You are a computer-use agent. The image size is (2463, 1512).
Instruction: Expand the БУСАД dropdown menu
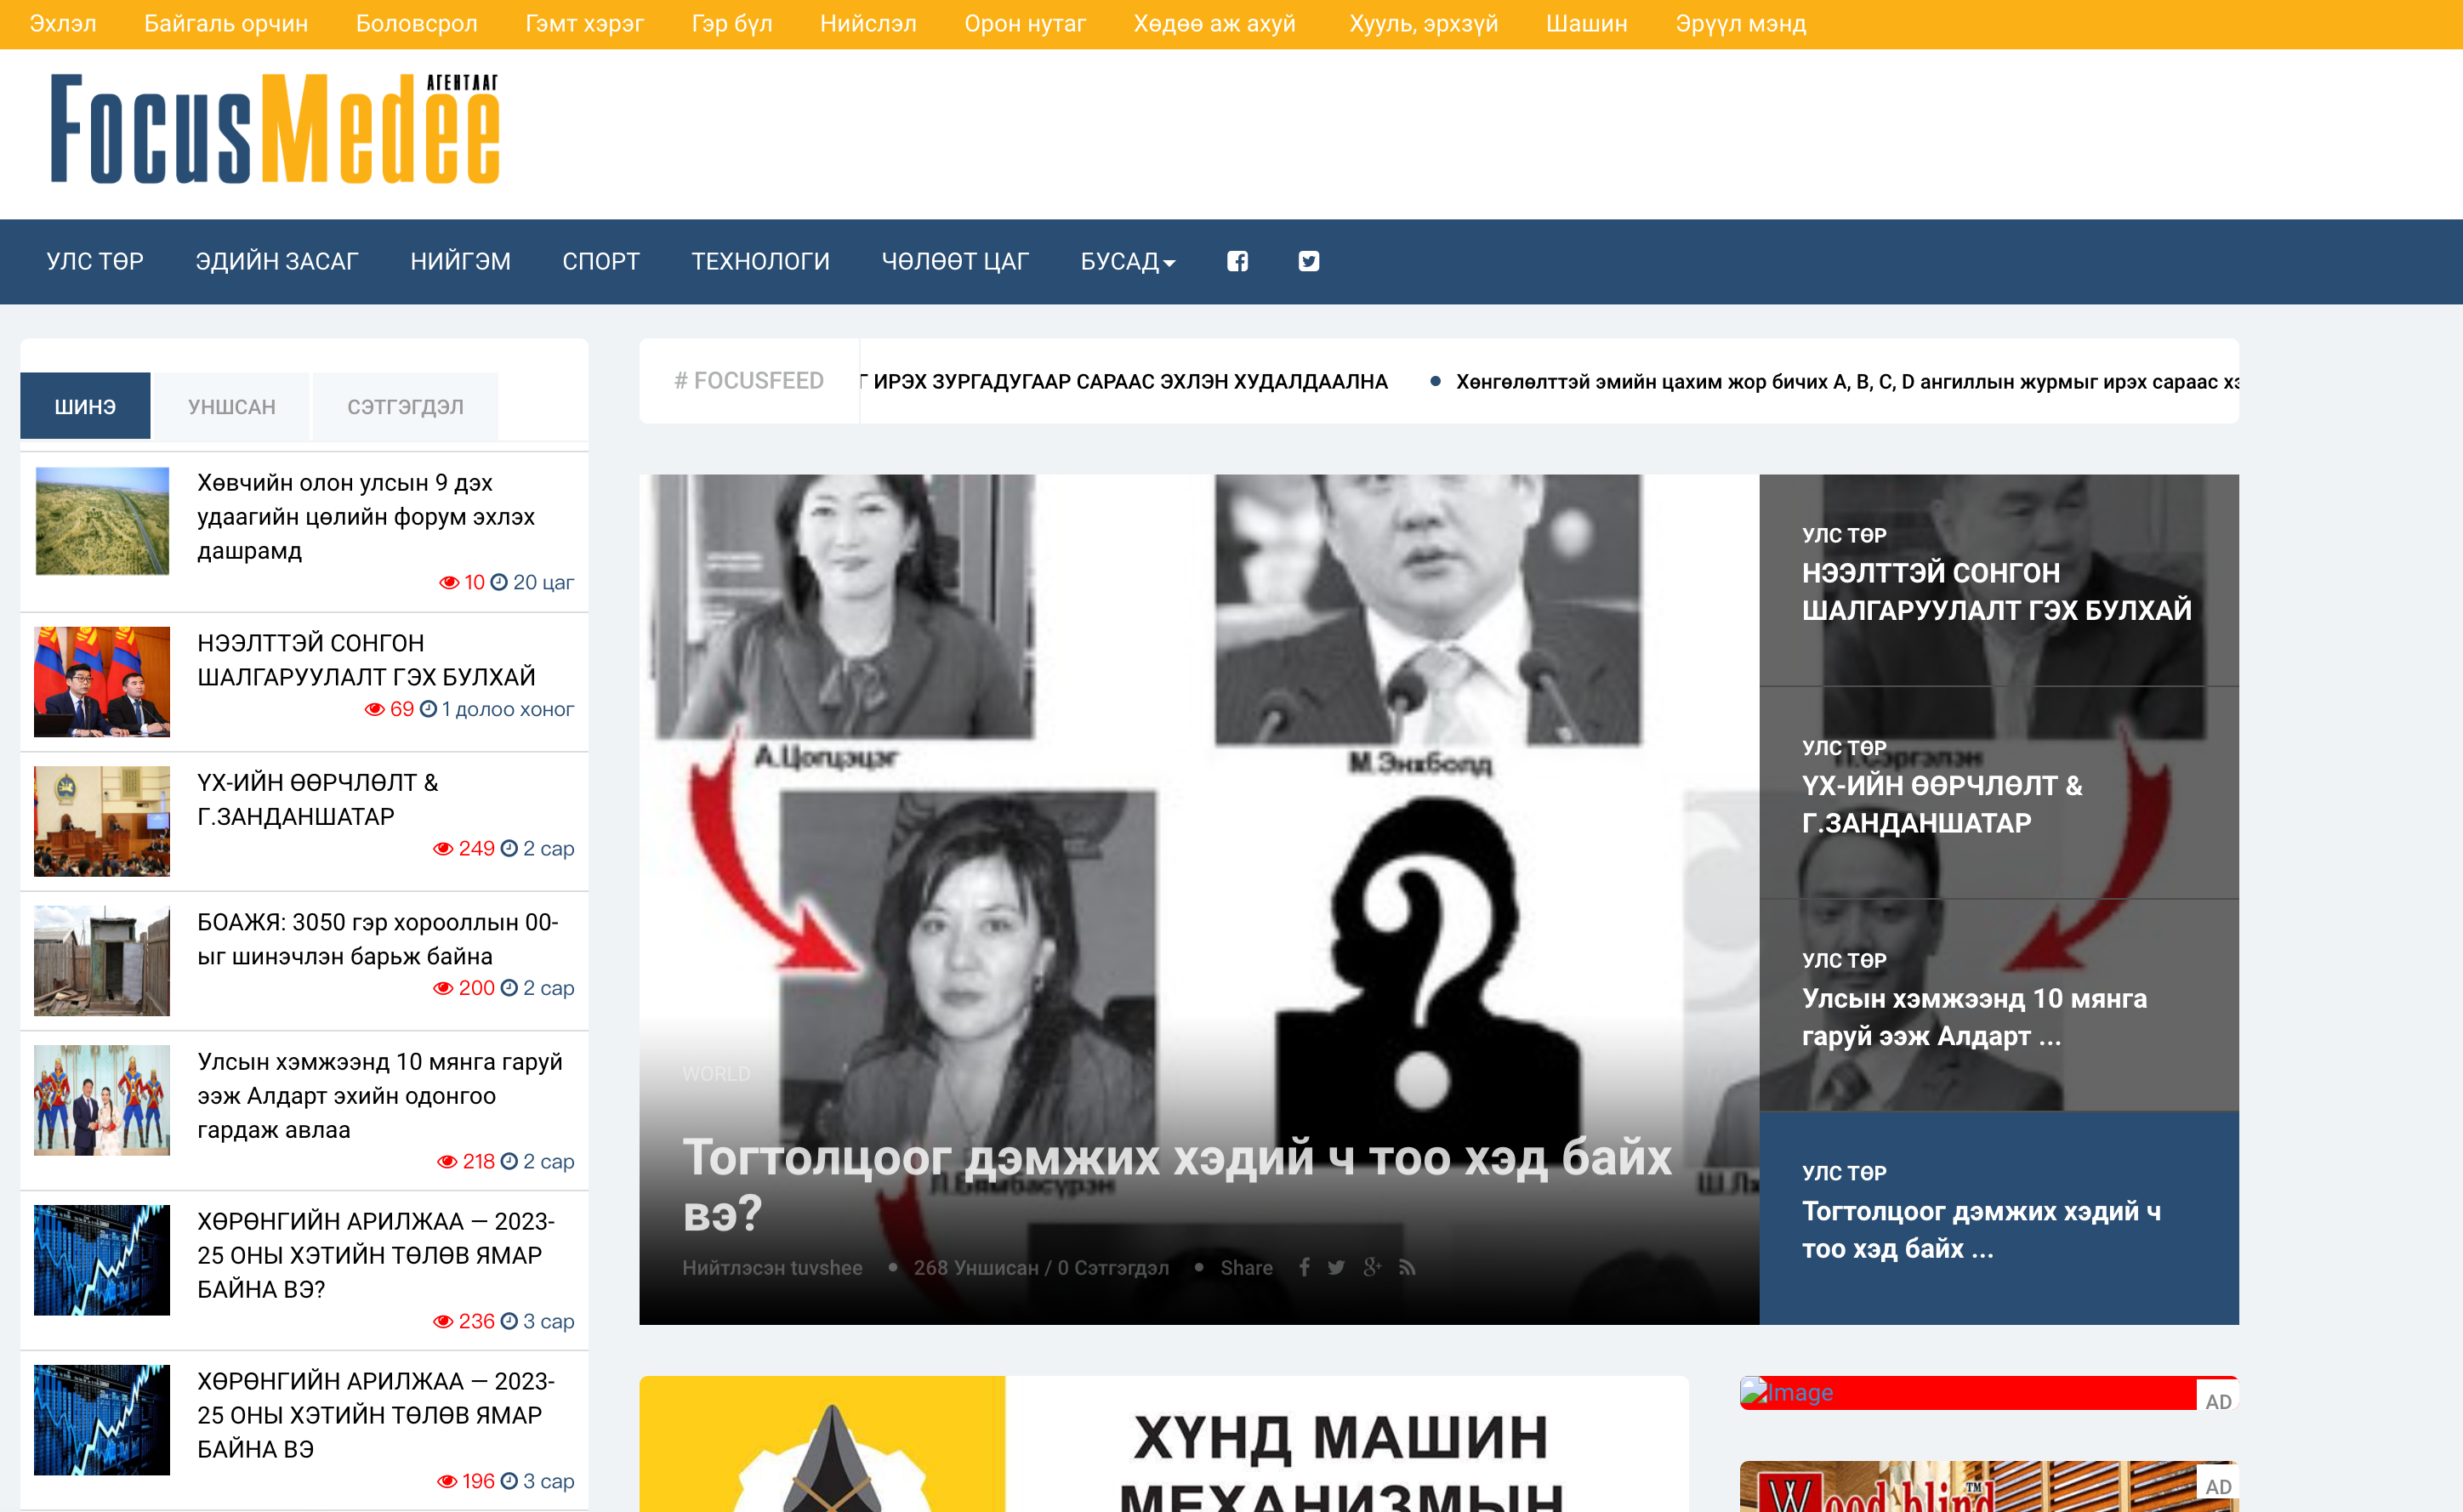pyautogui.click(x=1127, y=261)
